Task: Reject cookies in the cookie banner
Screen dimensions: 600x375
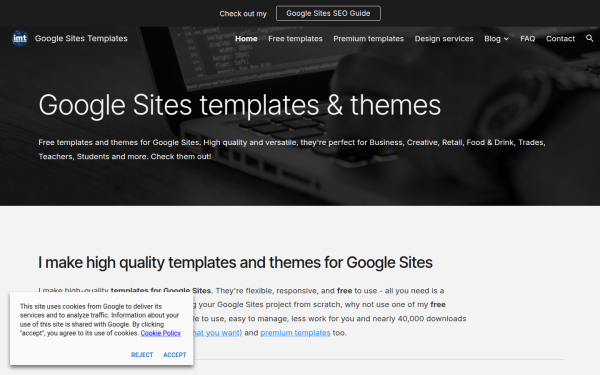Action: [x=142, y=355]
